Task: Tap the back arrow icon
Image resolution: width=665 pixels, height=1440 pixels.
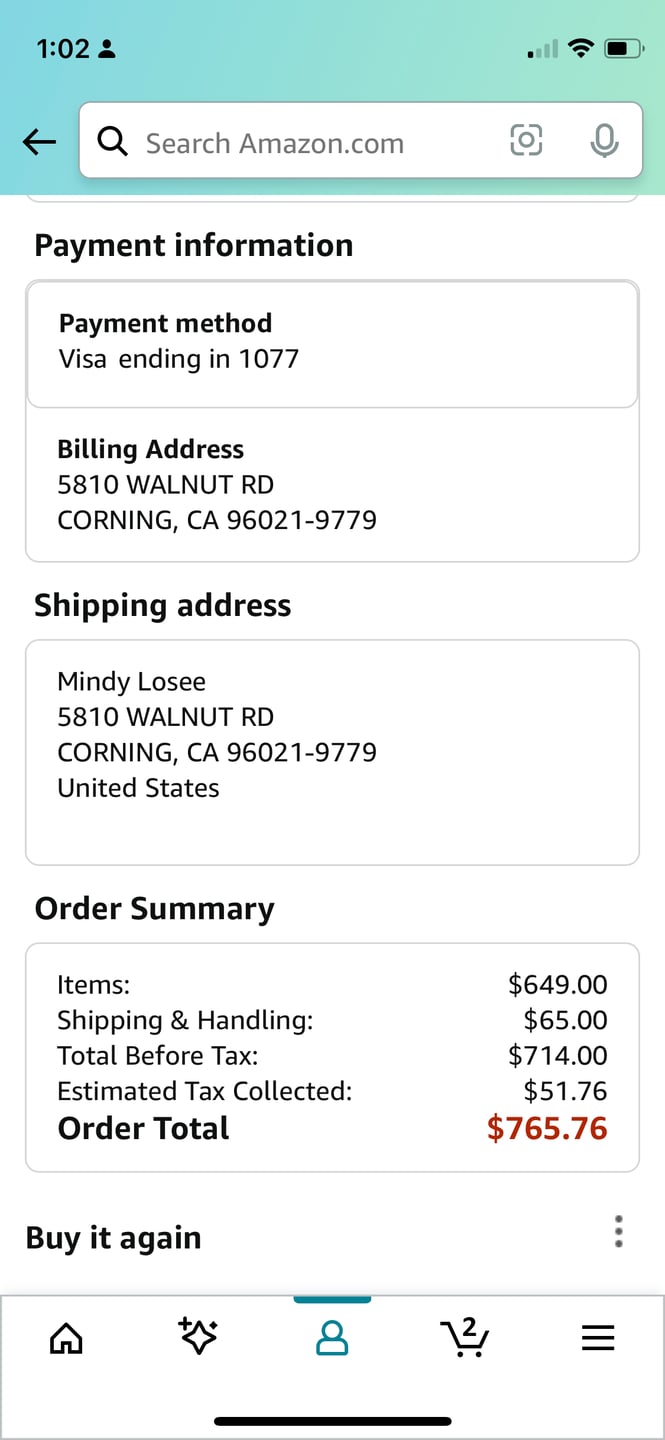Action: coord(39,143)
